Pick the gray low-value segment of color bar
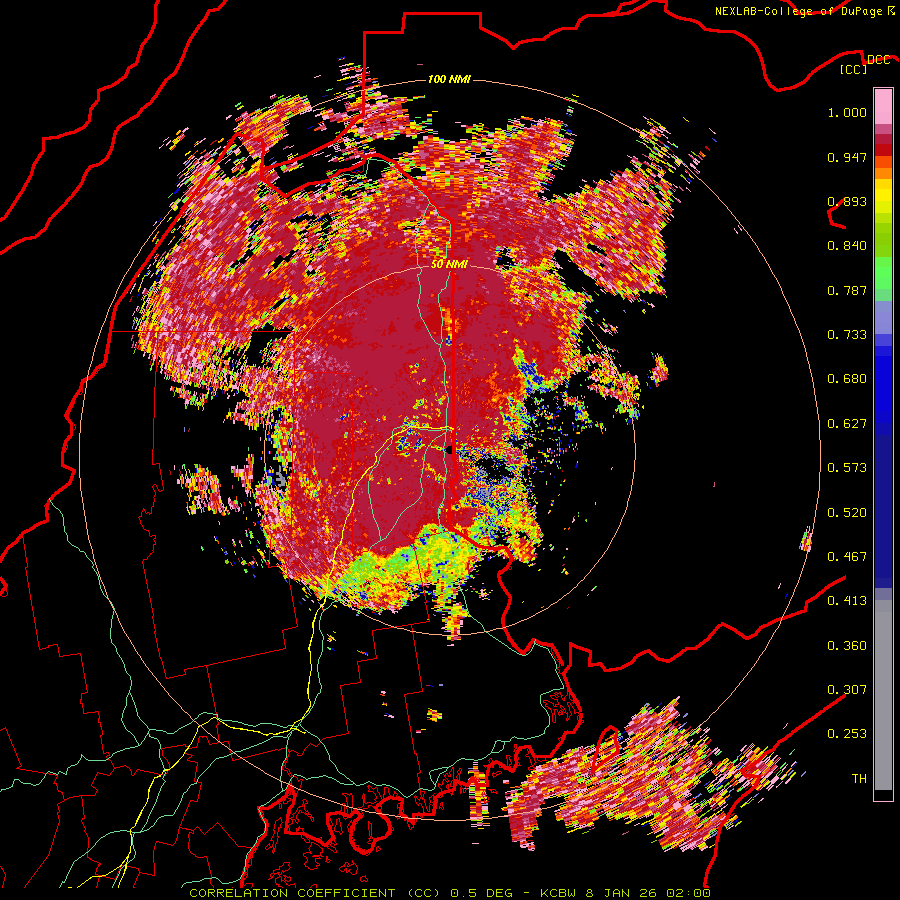 point(883,695)
